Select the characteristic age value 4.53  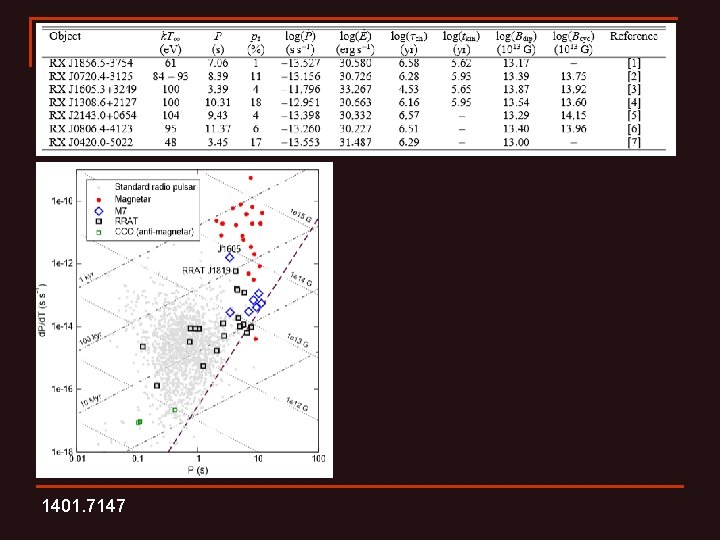coord(409,89)
